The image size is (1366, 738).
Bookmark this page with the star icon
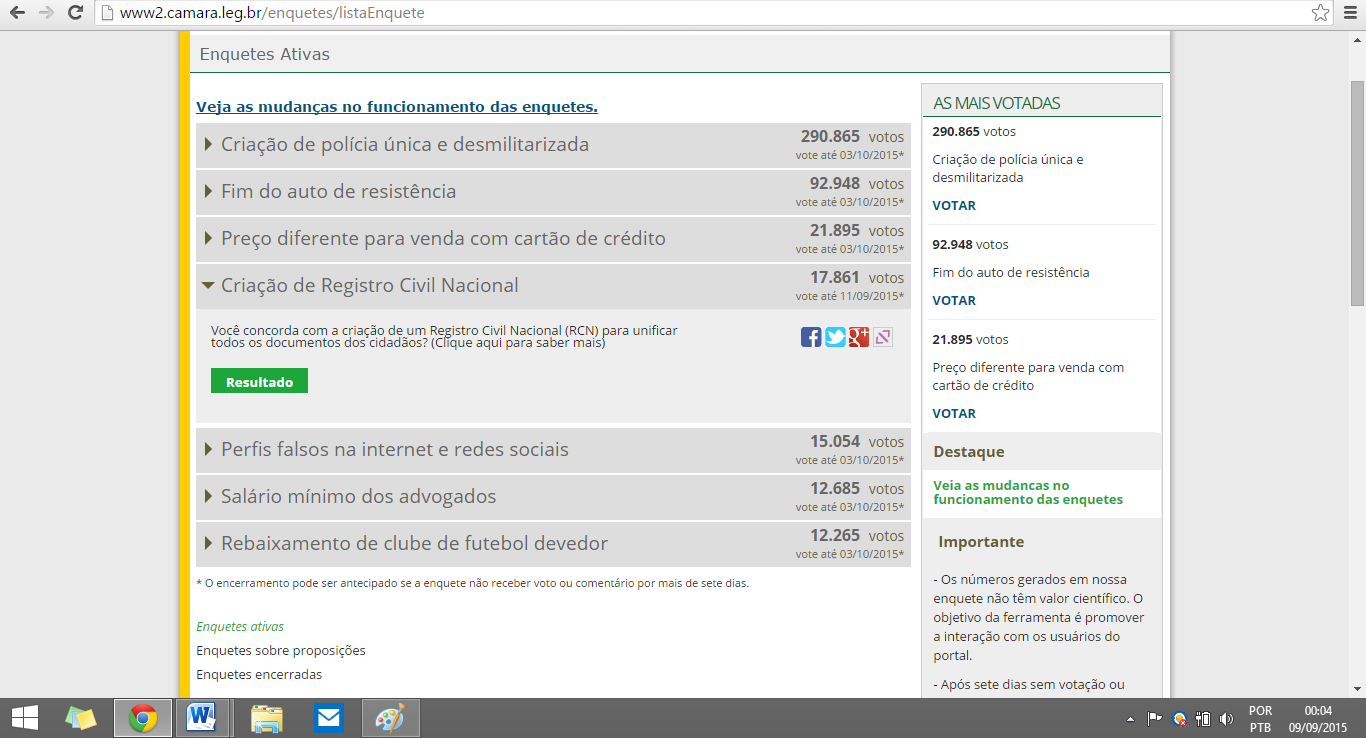[1320, 13]
